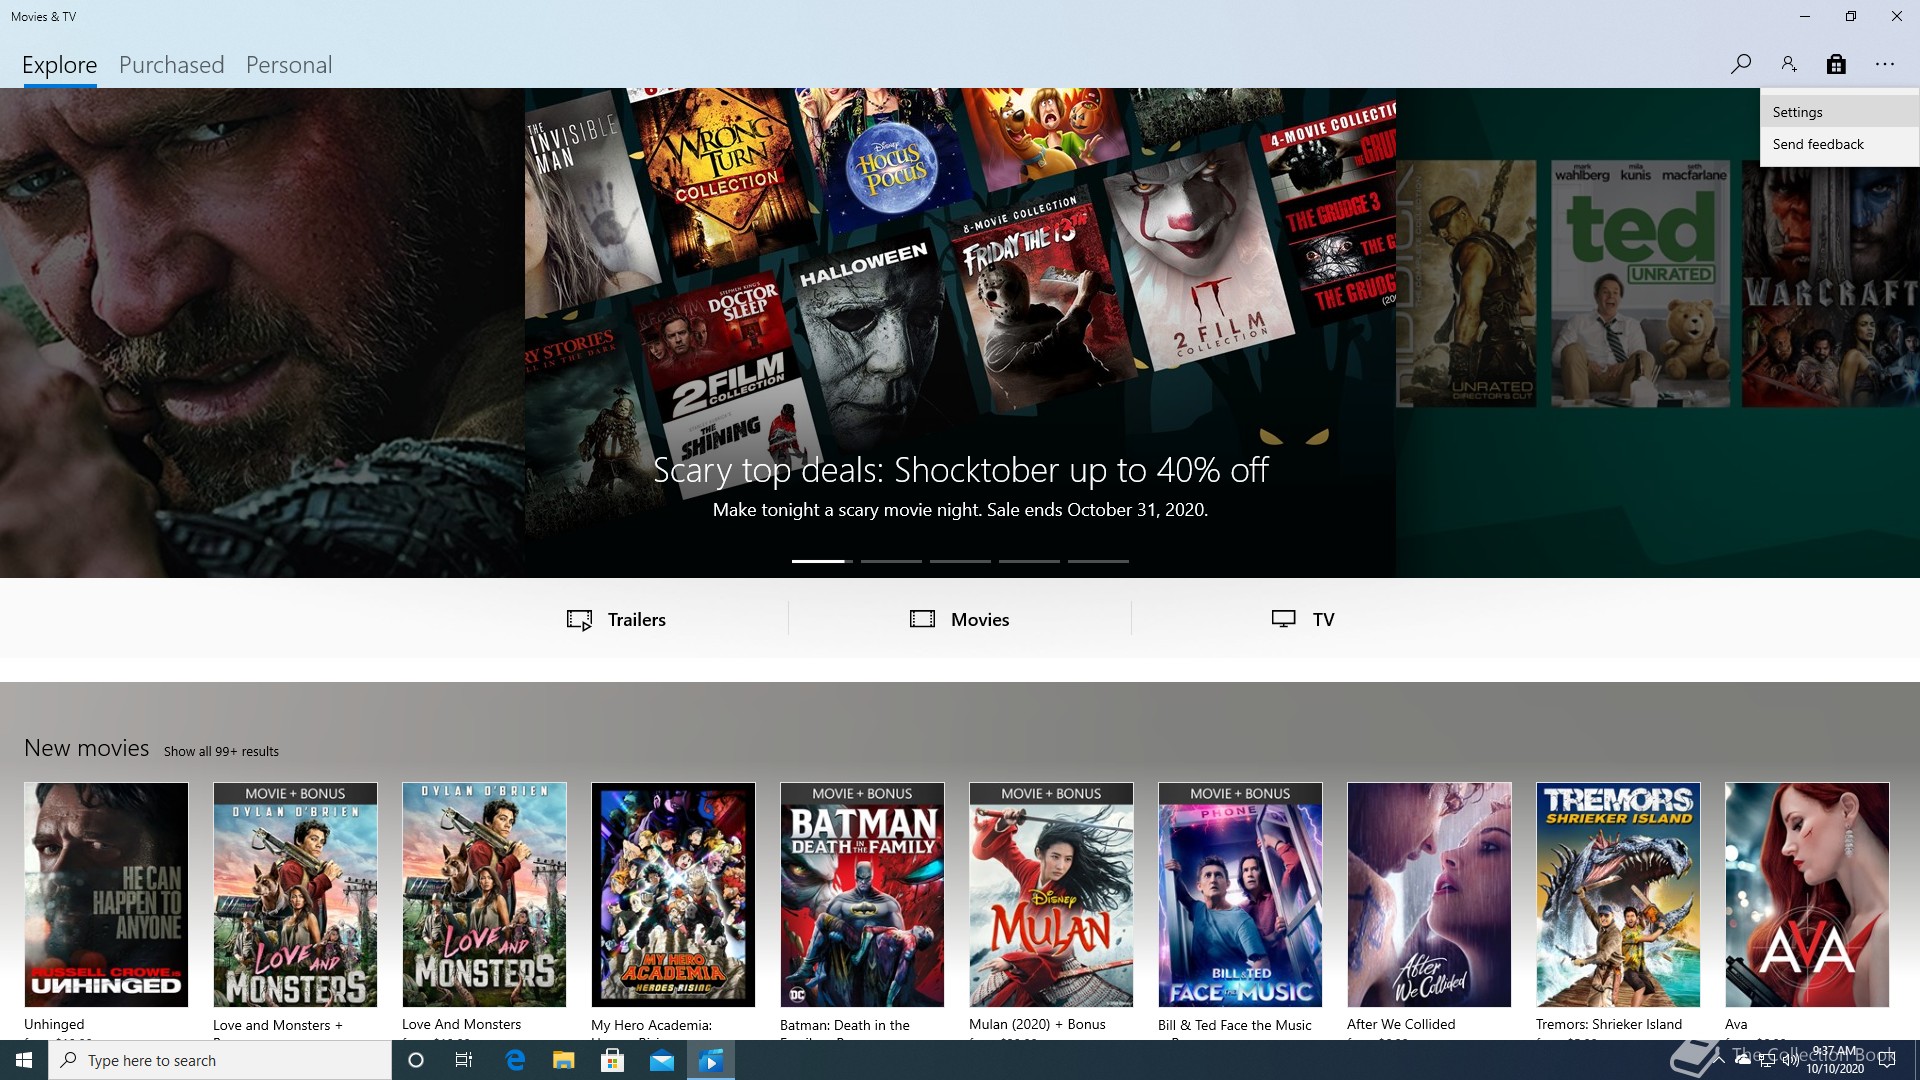Open File Explorer from the taskbar
The width and height of the screenshot is (1920, 1080).
564,1060
